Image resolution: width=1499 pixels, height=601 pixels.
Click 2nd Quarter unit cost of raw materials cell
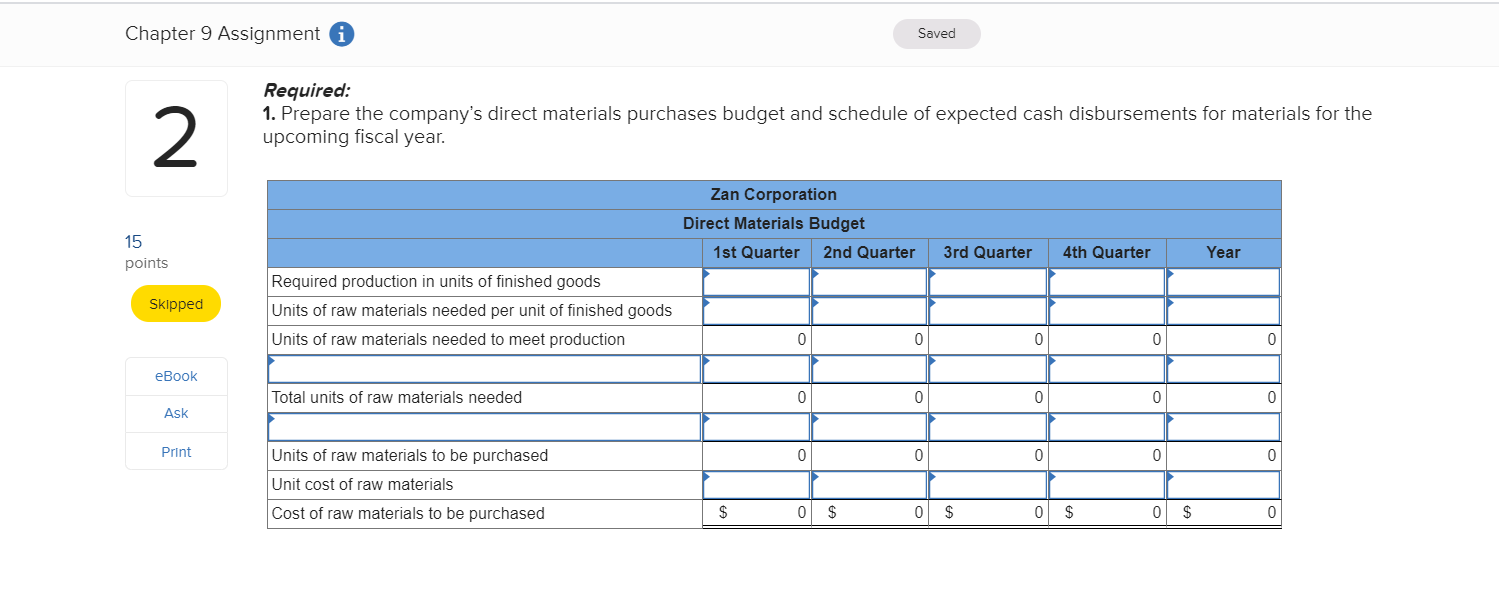(869, 485)
